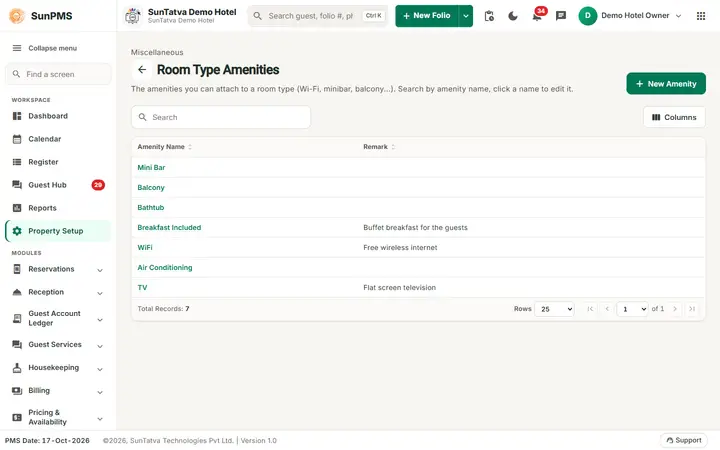Open New Folio dropdown arrow

(x=466, y=16)
